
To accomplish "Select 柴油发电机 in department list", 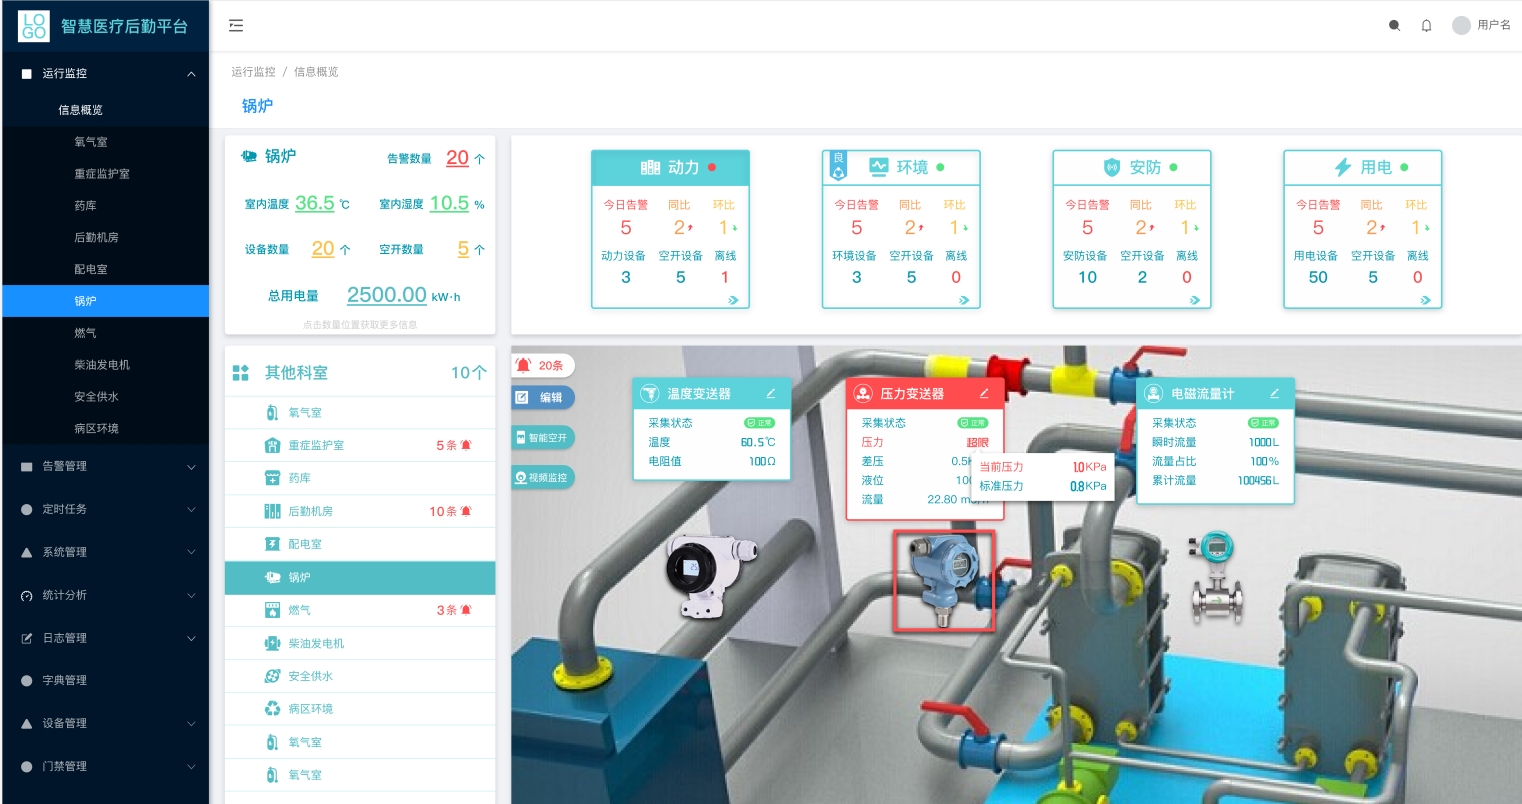I will tap(360, 643).
